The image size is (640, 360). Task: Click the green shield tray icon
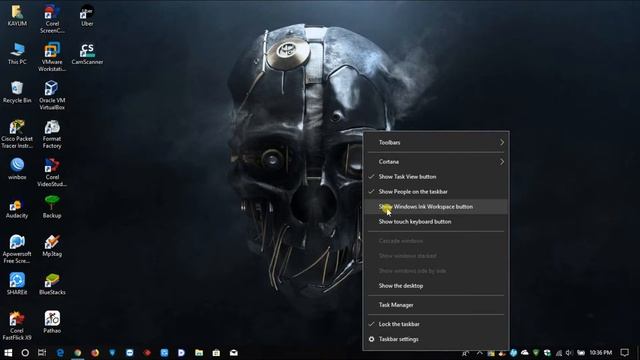pyautogui.click(x=536, y=353)
